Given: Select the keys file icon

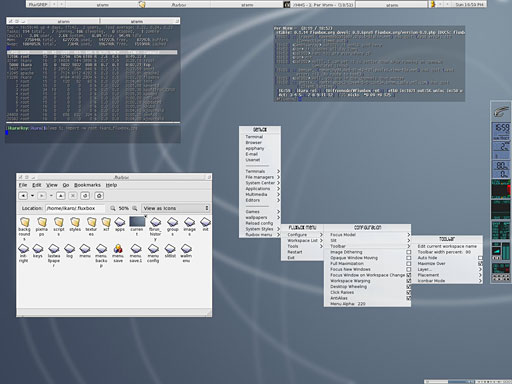Looking at the screenshot, I should point(38,248).
